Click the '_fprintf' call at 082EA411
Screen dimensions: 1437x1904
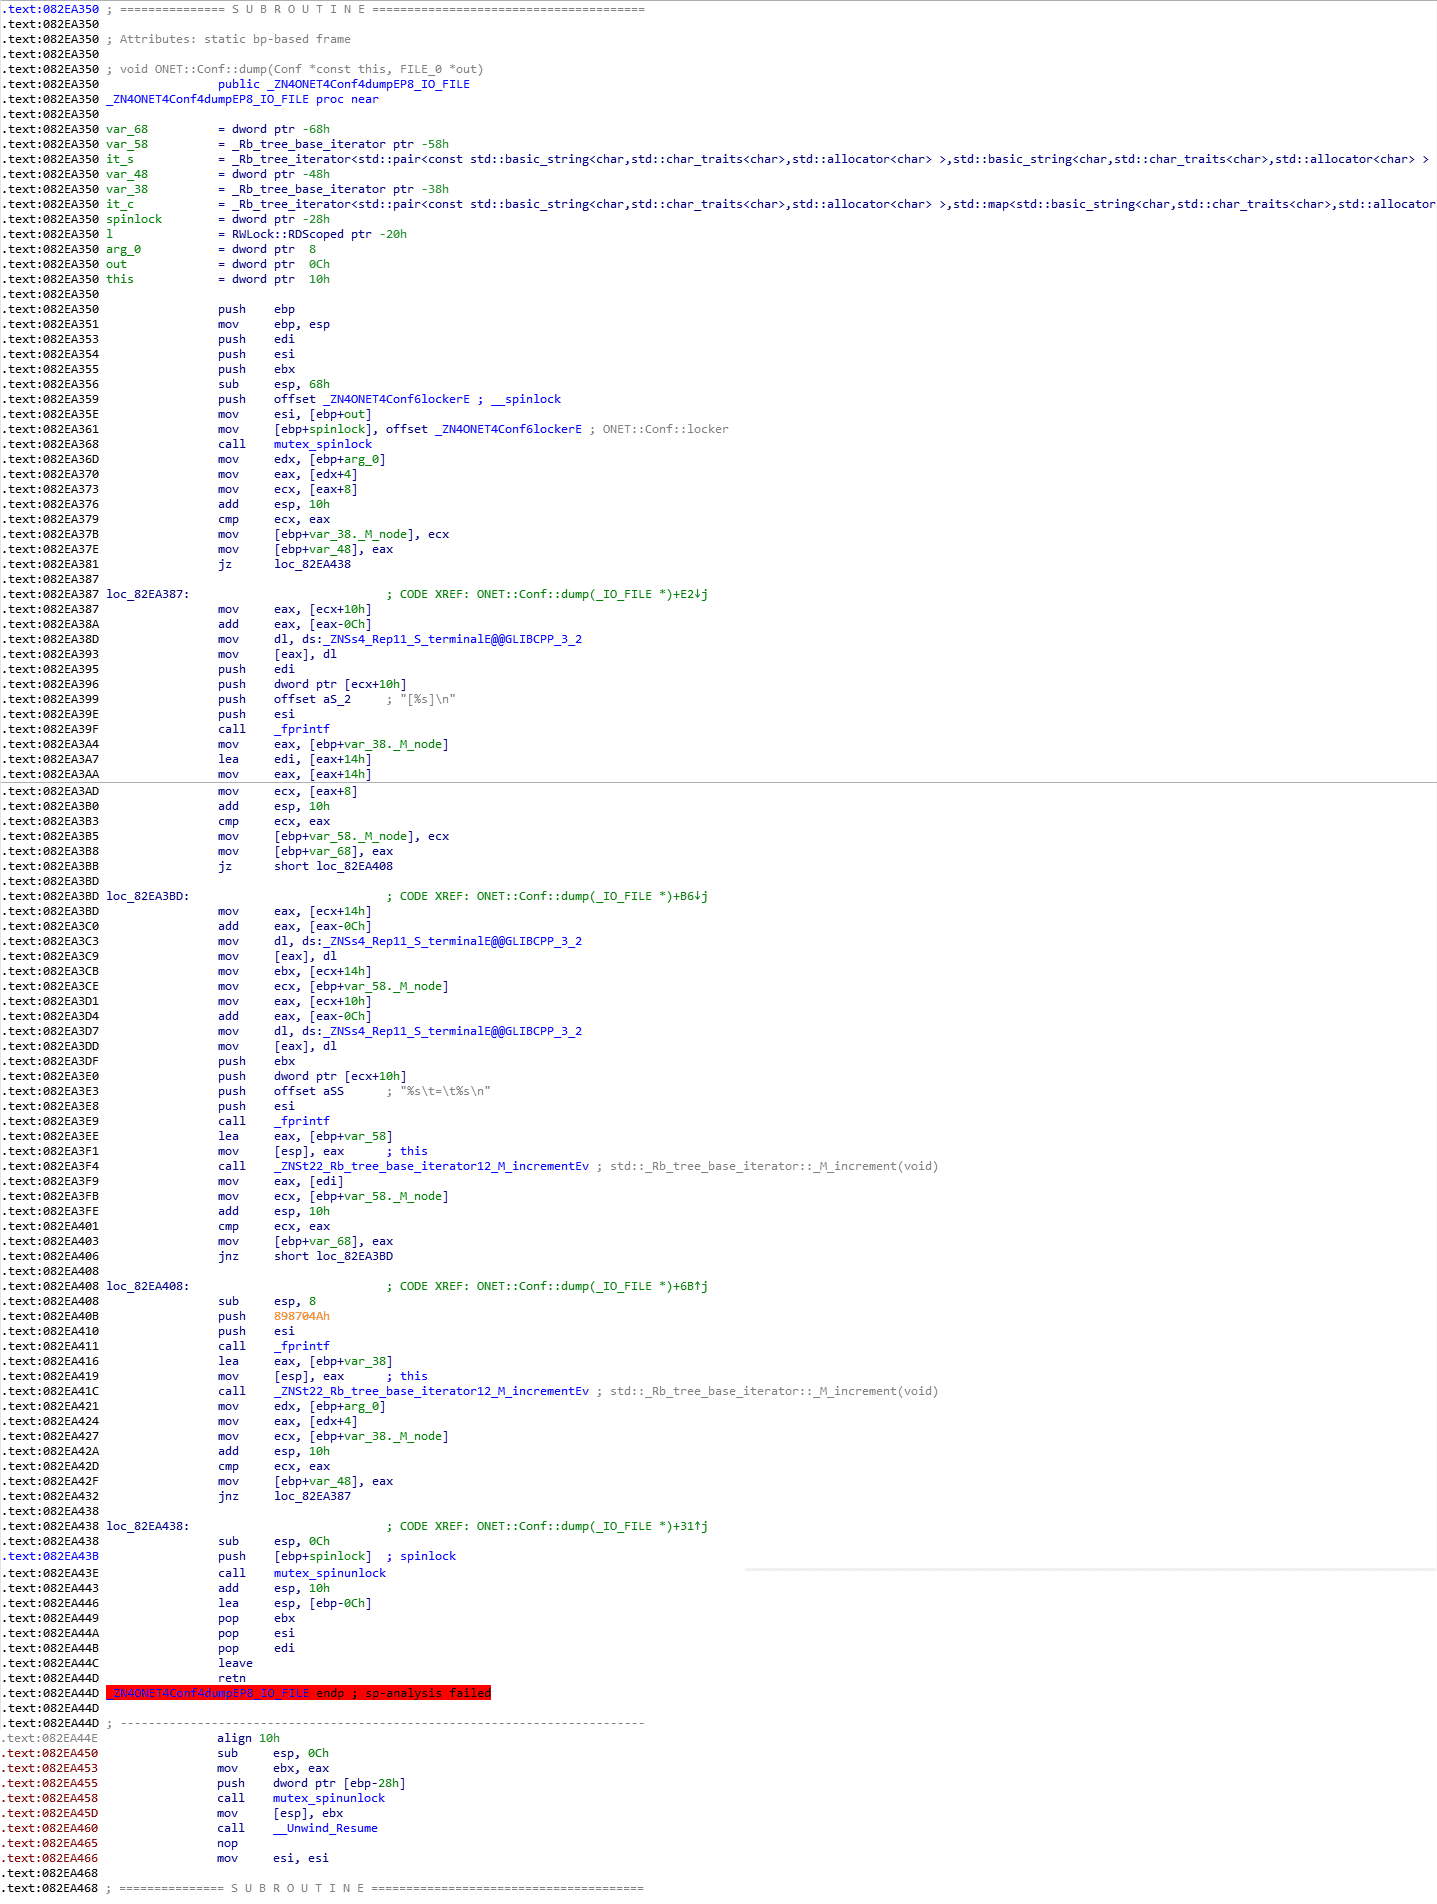[302, 1346]
